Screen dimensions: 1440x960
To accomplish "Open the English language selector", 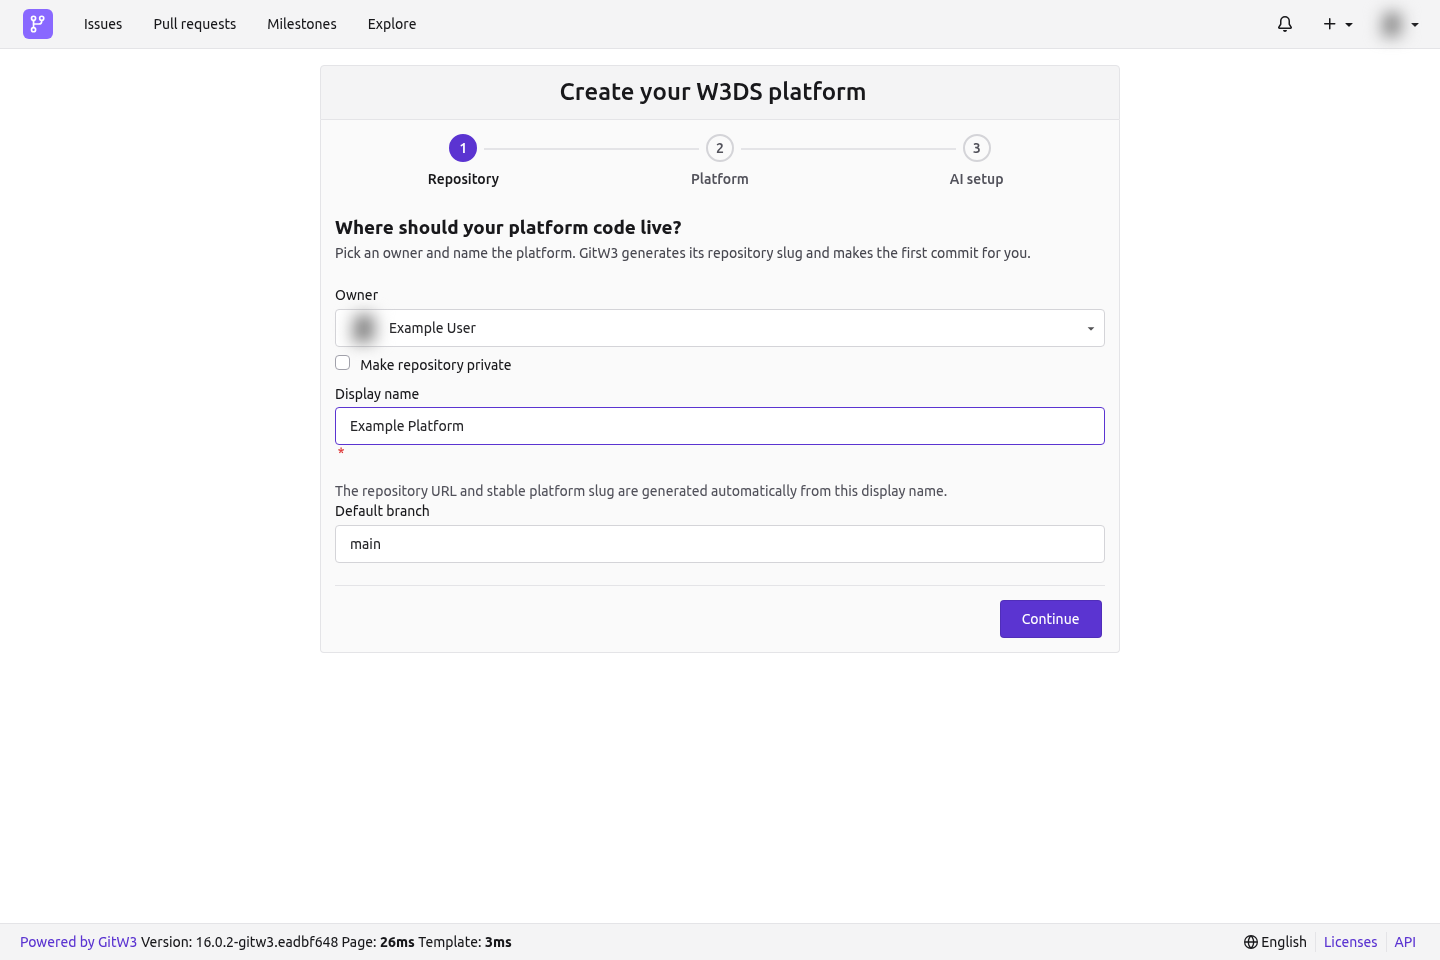I will [1275, 942].
